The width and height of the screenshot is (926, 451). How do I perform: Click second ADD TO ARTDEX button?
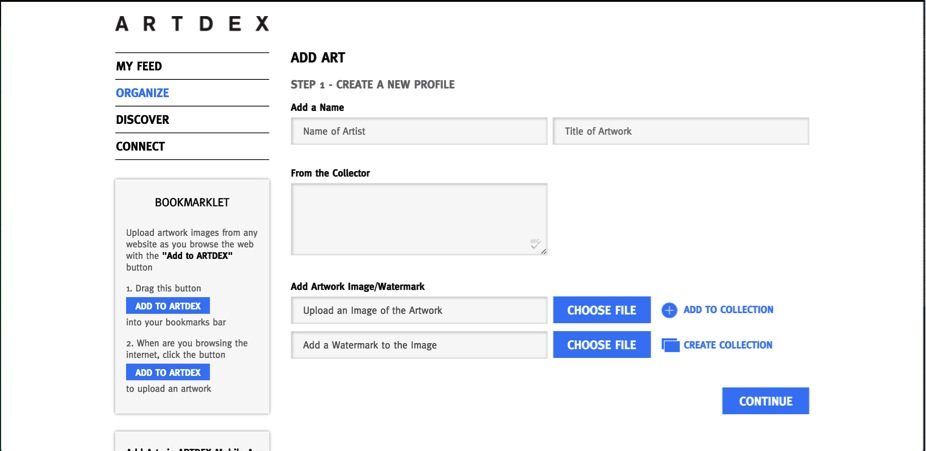(x=168, y=372)
